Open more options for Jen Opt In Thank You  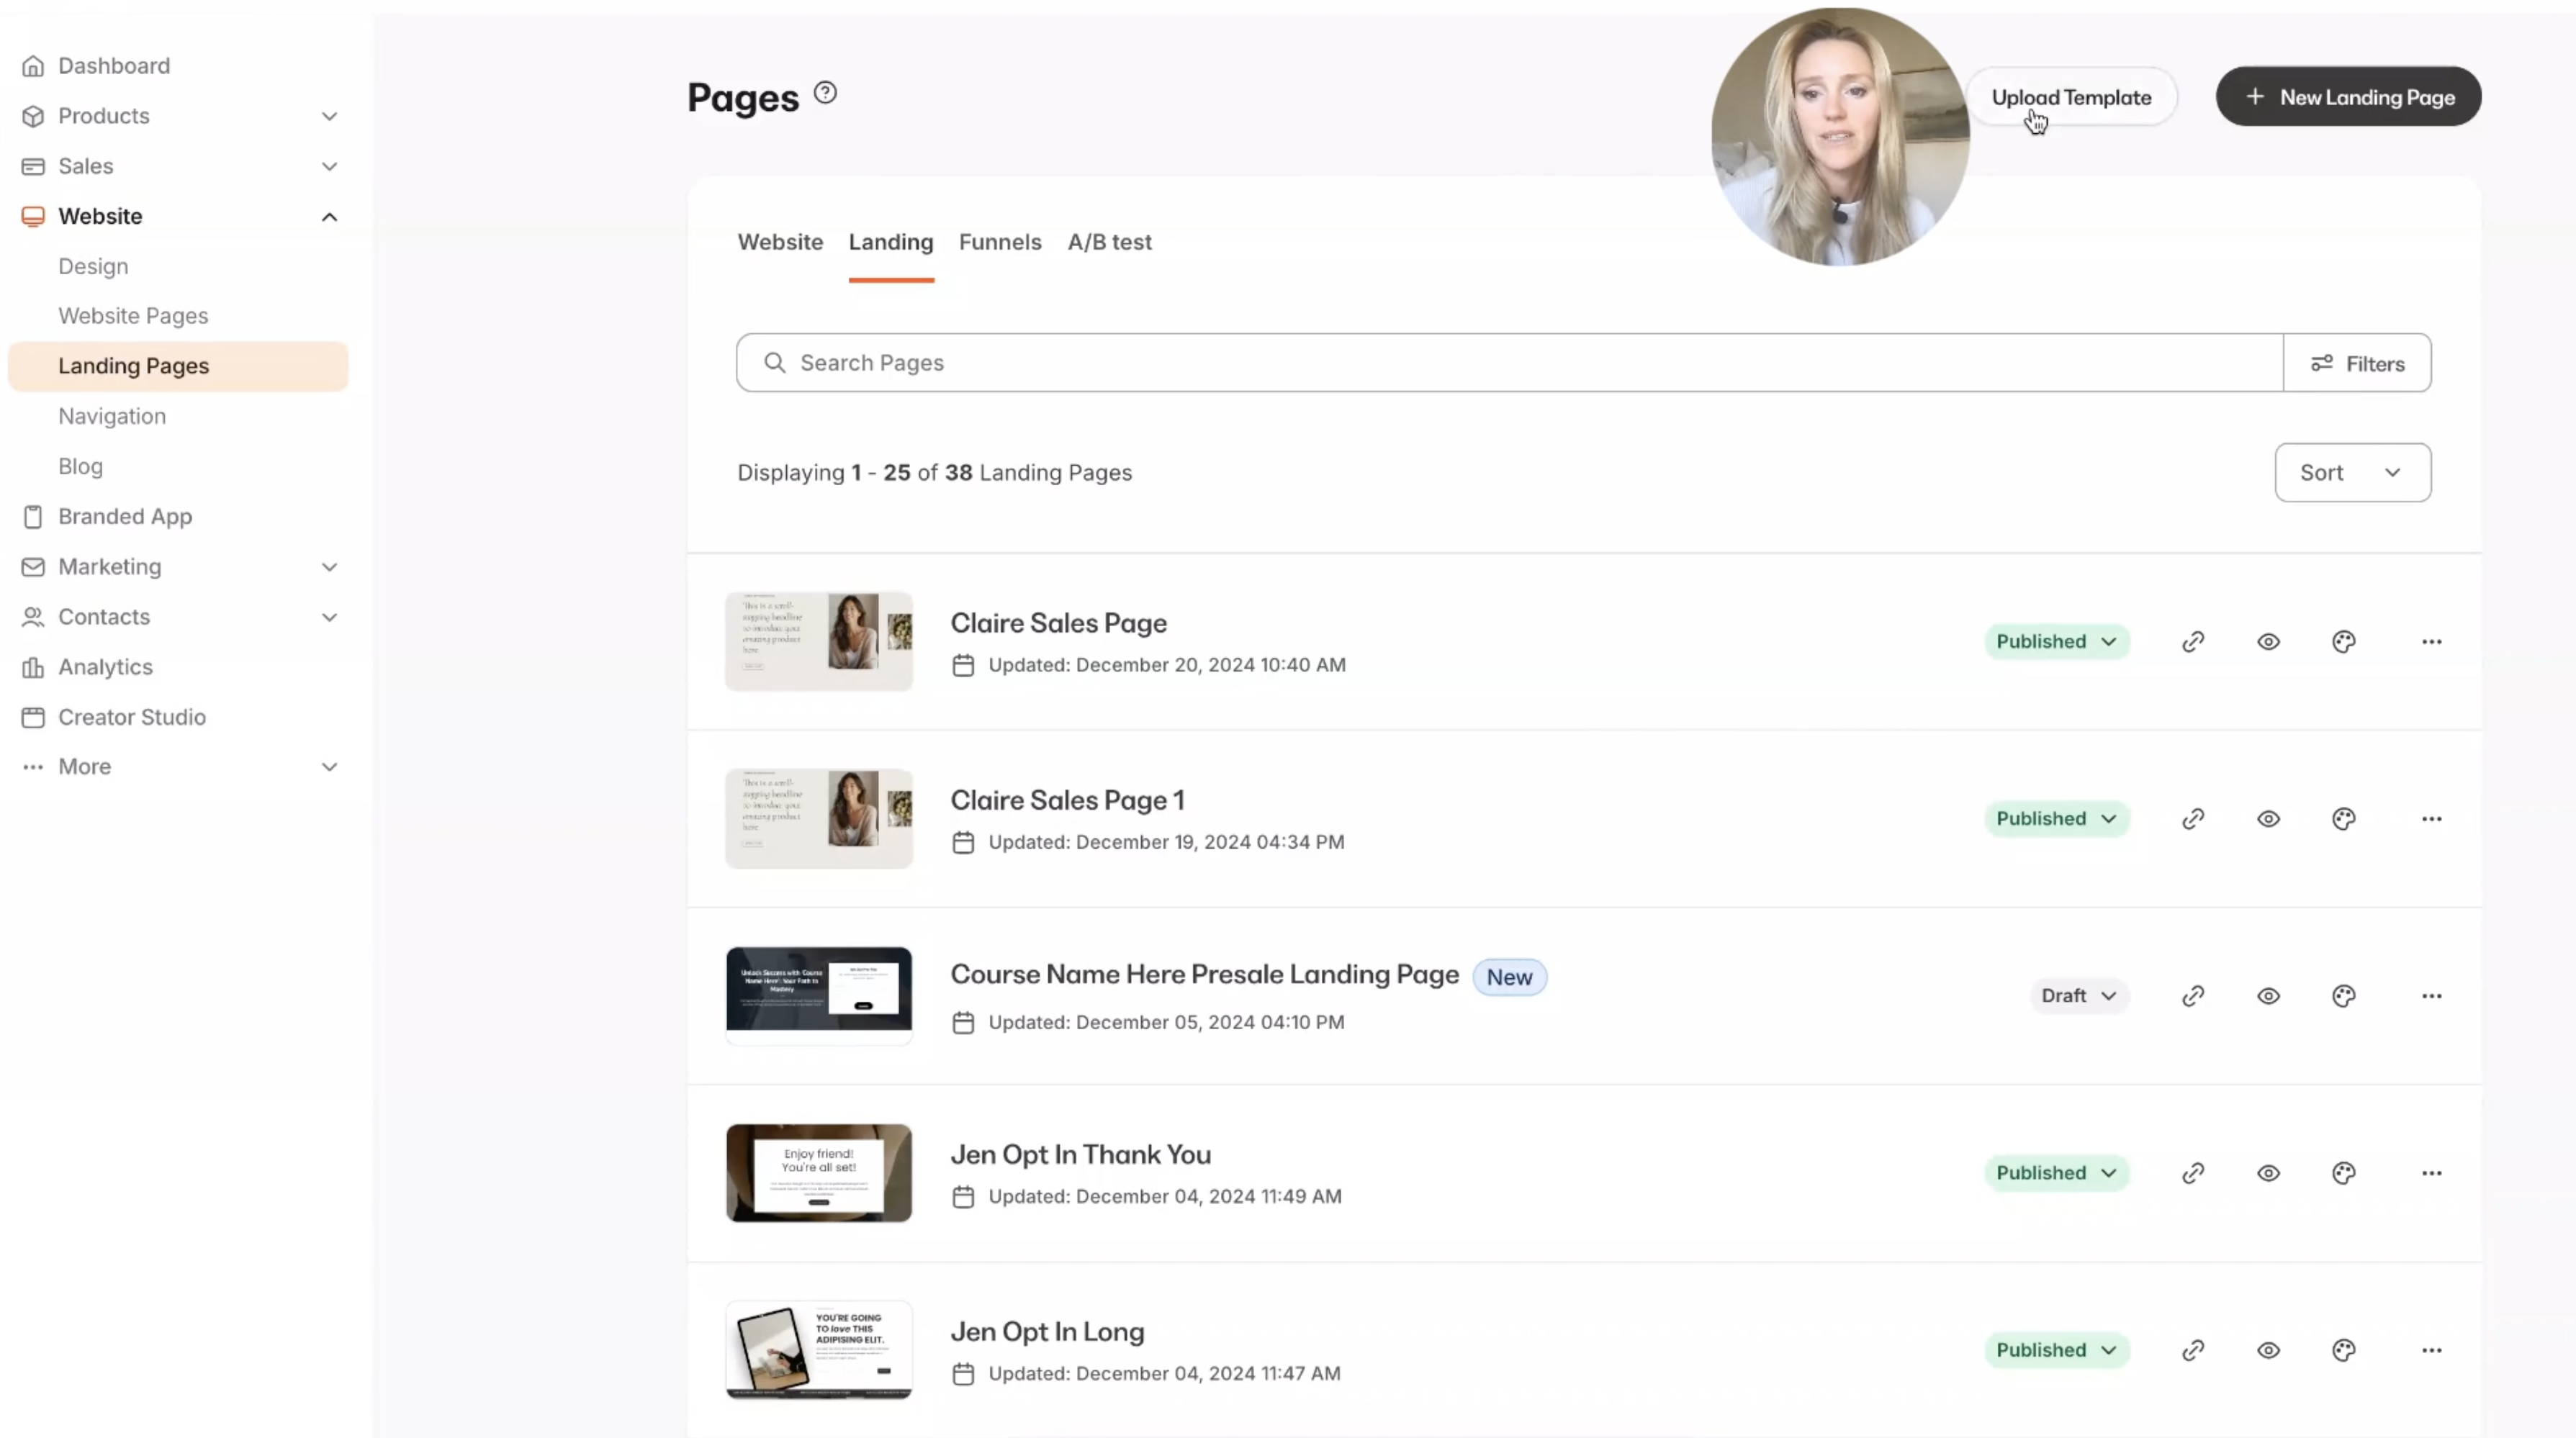(x=2431, y=1173)
